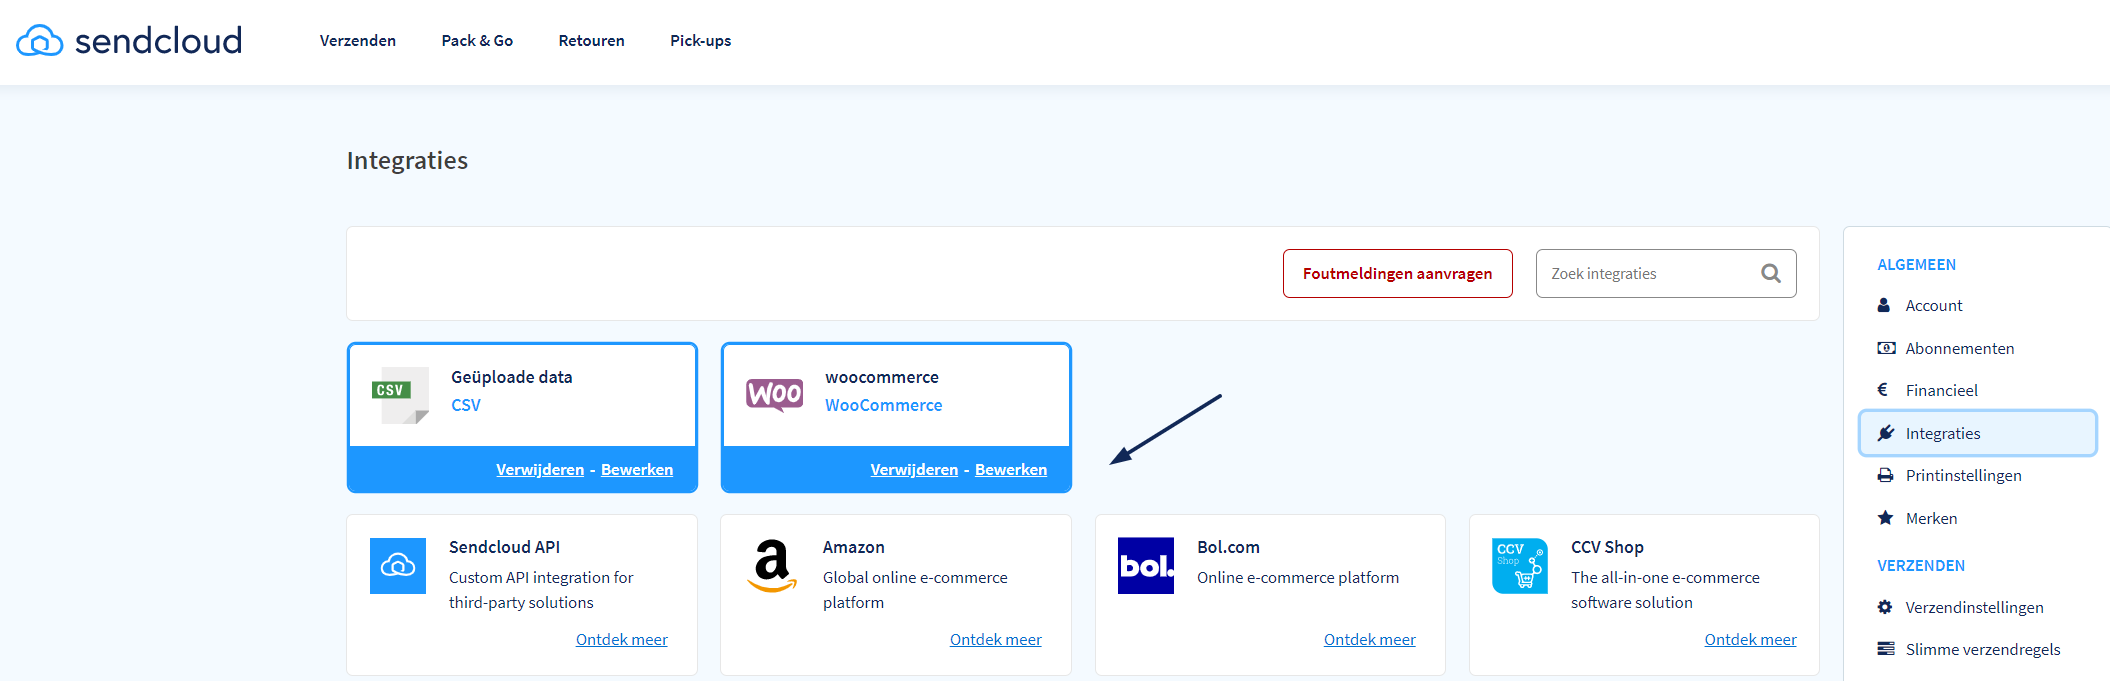Click Verwijderen on the CSV integration

click(x=540, y=469)
